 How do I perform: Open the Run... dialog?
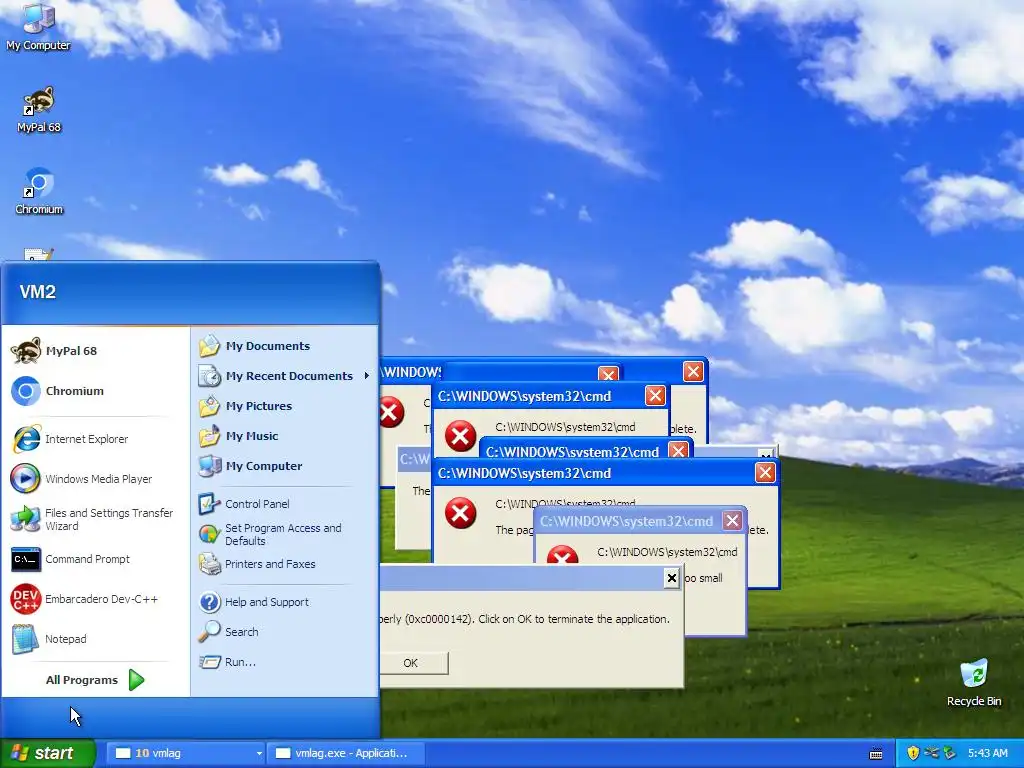click(284, 662)
